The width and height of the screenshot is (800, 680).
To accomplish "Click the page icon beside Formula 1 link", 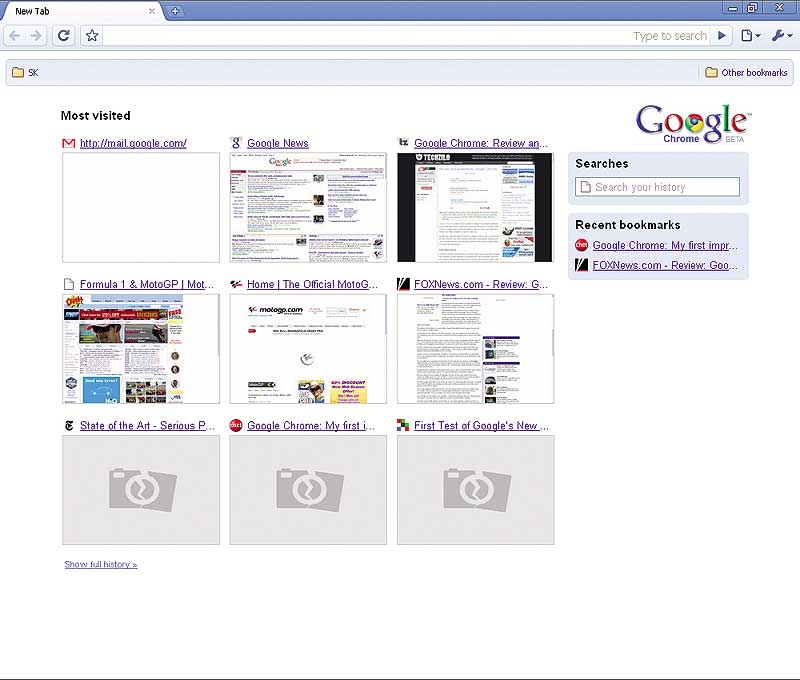I will (68, 284).
